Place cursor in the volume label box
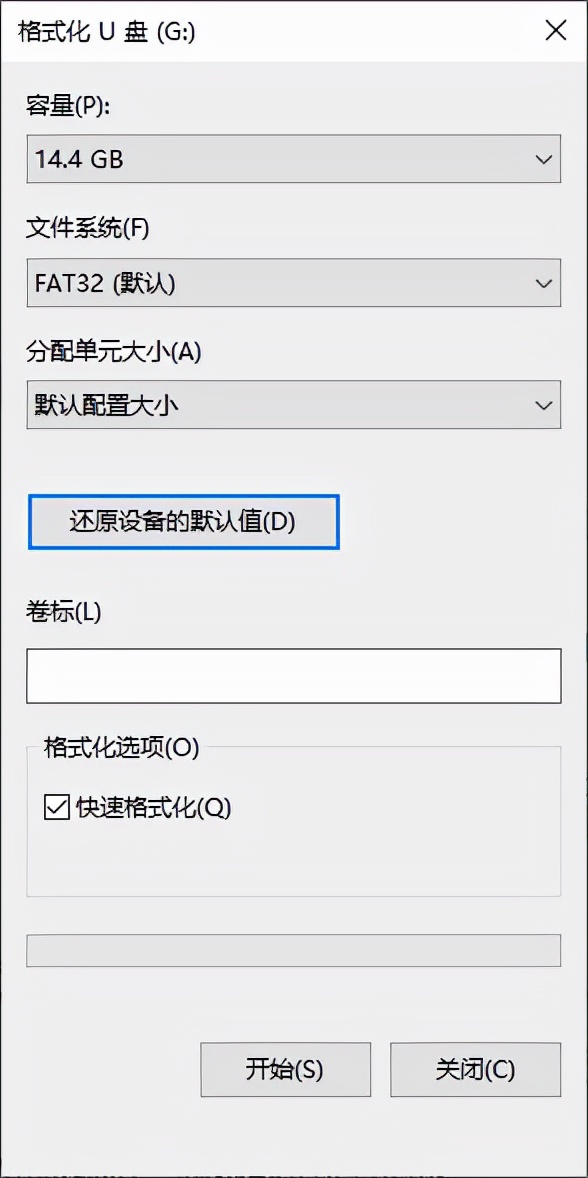Image resolution: width=588 pixels, height=1178 pixels. tap(293, 676)
